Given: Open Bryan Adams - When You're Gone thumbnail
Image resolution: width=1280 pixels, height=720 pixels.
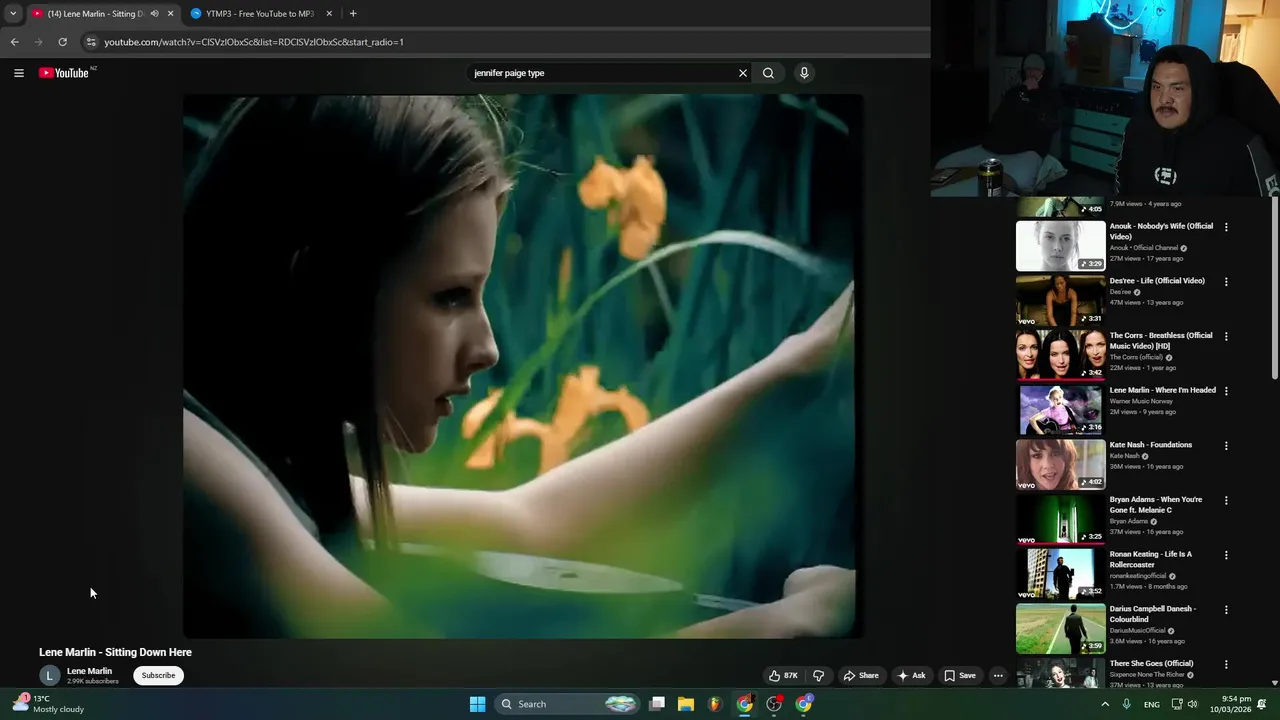Looking at the screenshot, I should 1061,519.
